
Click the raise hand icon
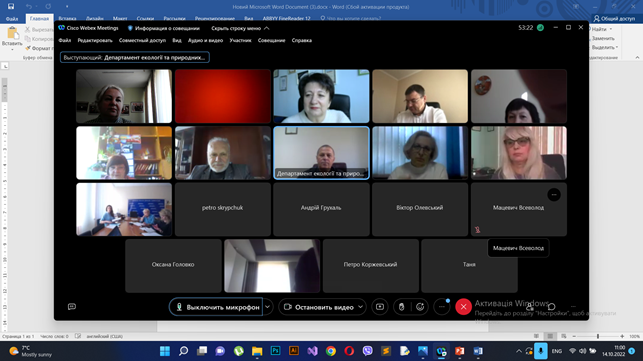click(401, 307)
